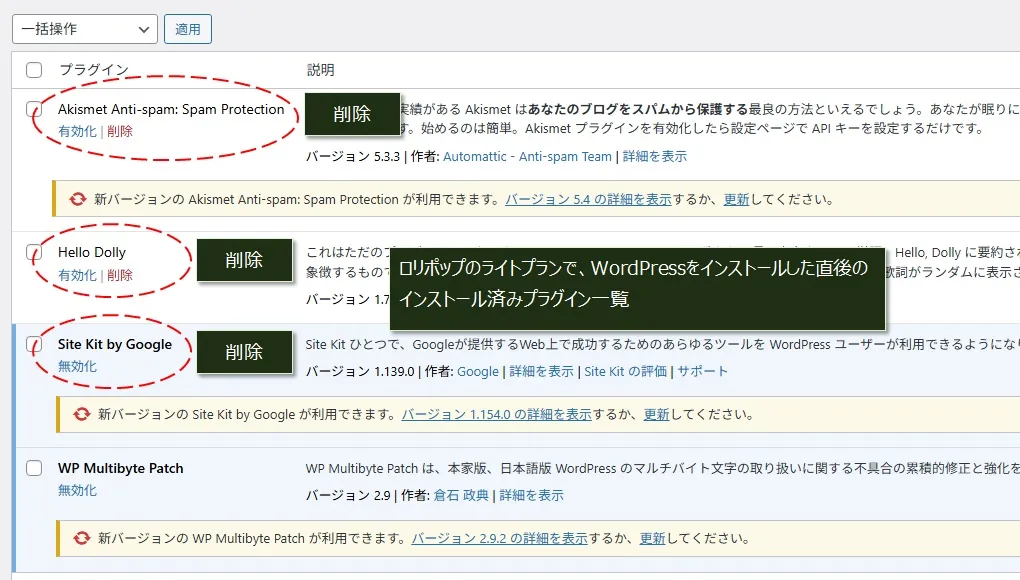Open author link 倉石 敬典
The width and height of the screenshot is (1020, 580).
coord(461,495)
